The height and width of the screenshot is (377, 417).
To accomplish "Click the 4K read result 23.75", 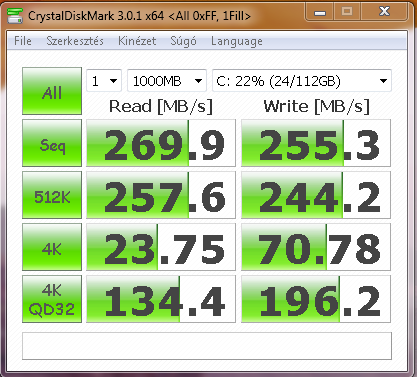I will 161,247.
